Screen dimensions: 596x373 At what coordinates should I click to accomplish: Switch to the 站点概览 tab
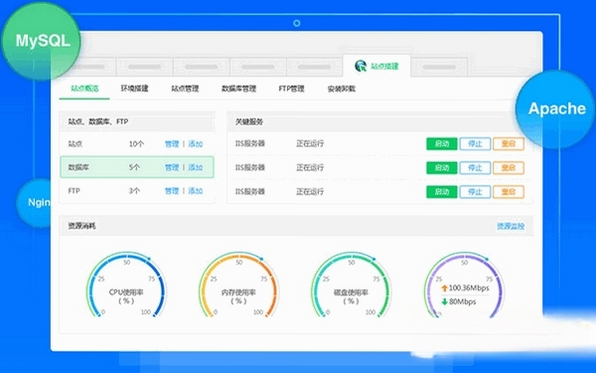(84, 89)
